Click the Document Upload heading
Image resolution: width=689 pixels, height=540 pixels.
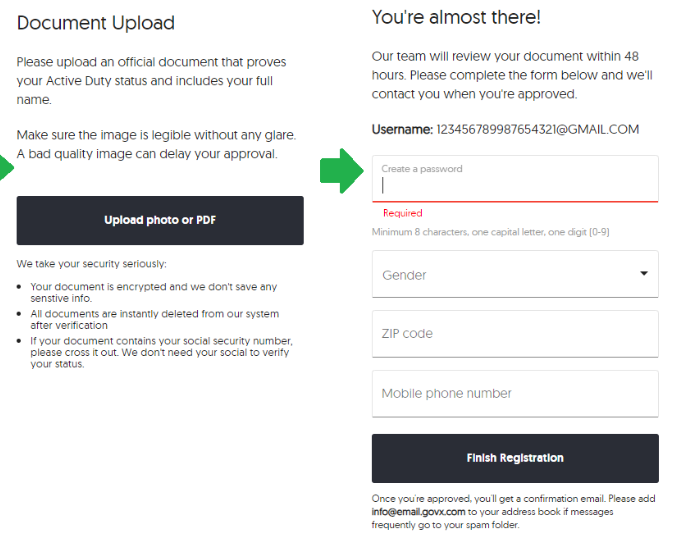96,23
